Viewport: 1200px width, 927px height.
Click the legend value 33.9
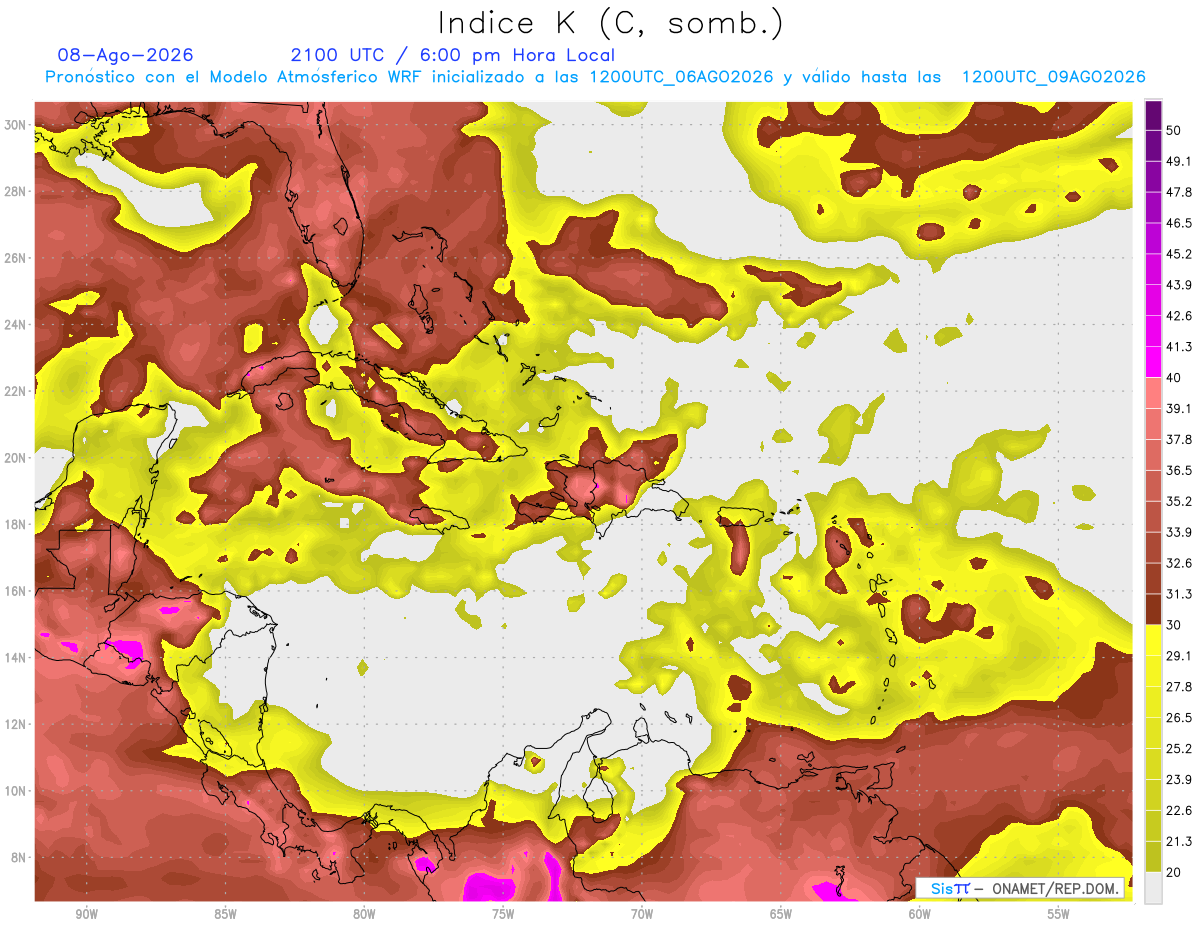click(1179, 532)
